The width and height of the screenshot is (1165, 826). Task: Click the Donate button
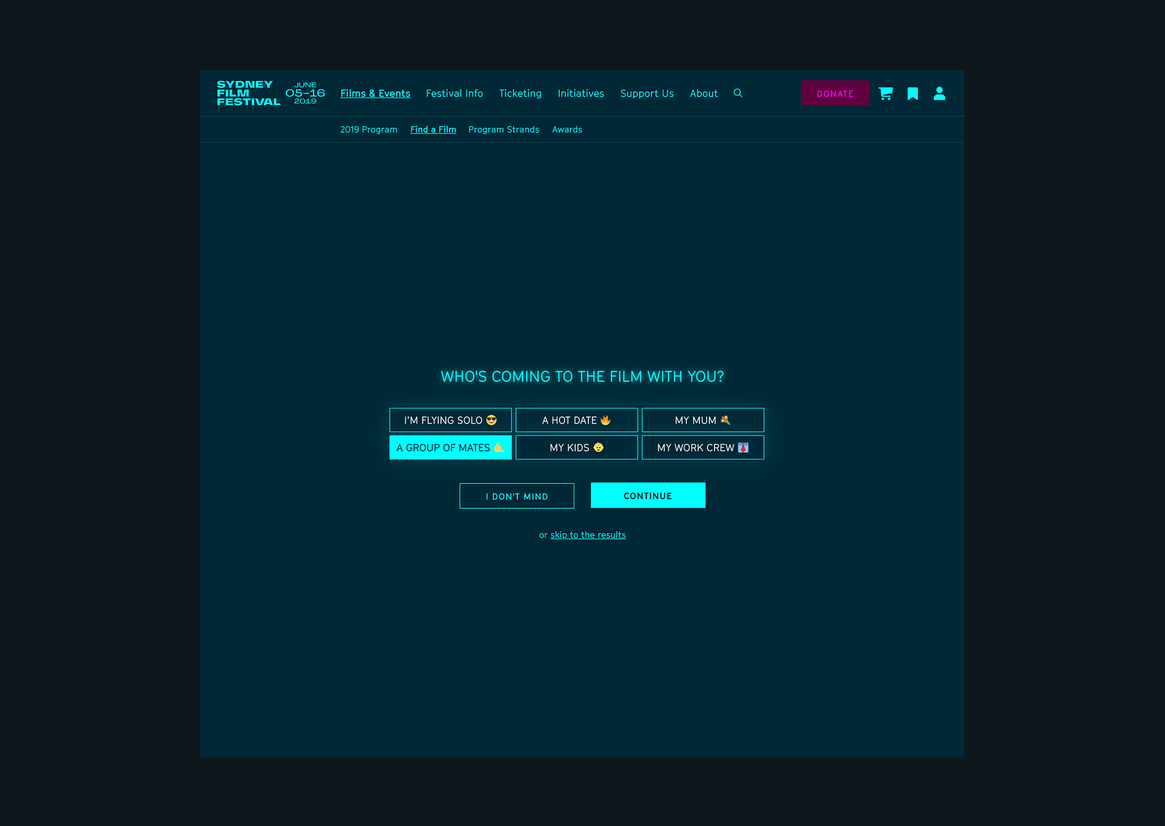click(x=835, y=93)
